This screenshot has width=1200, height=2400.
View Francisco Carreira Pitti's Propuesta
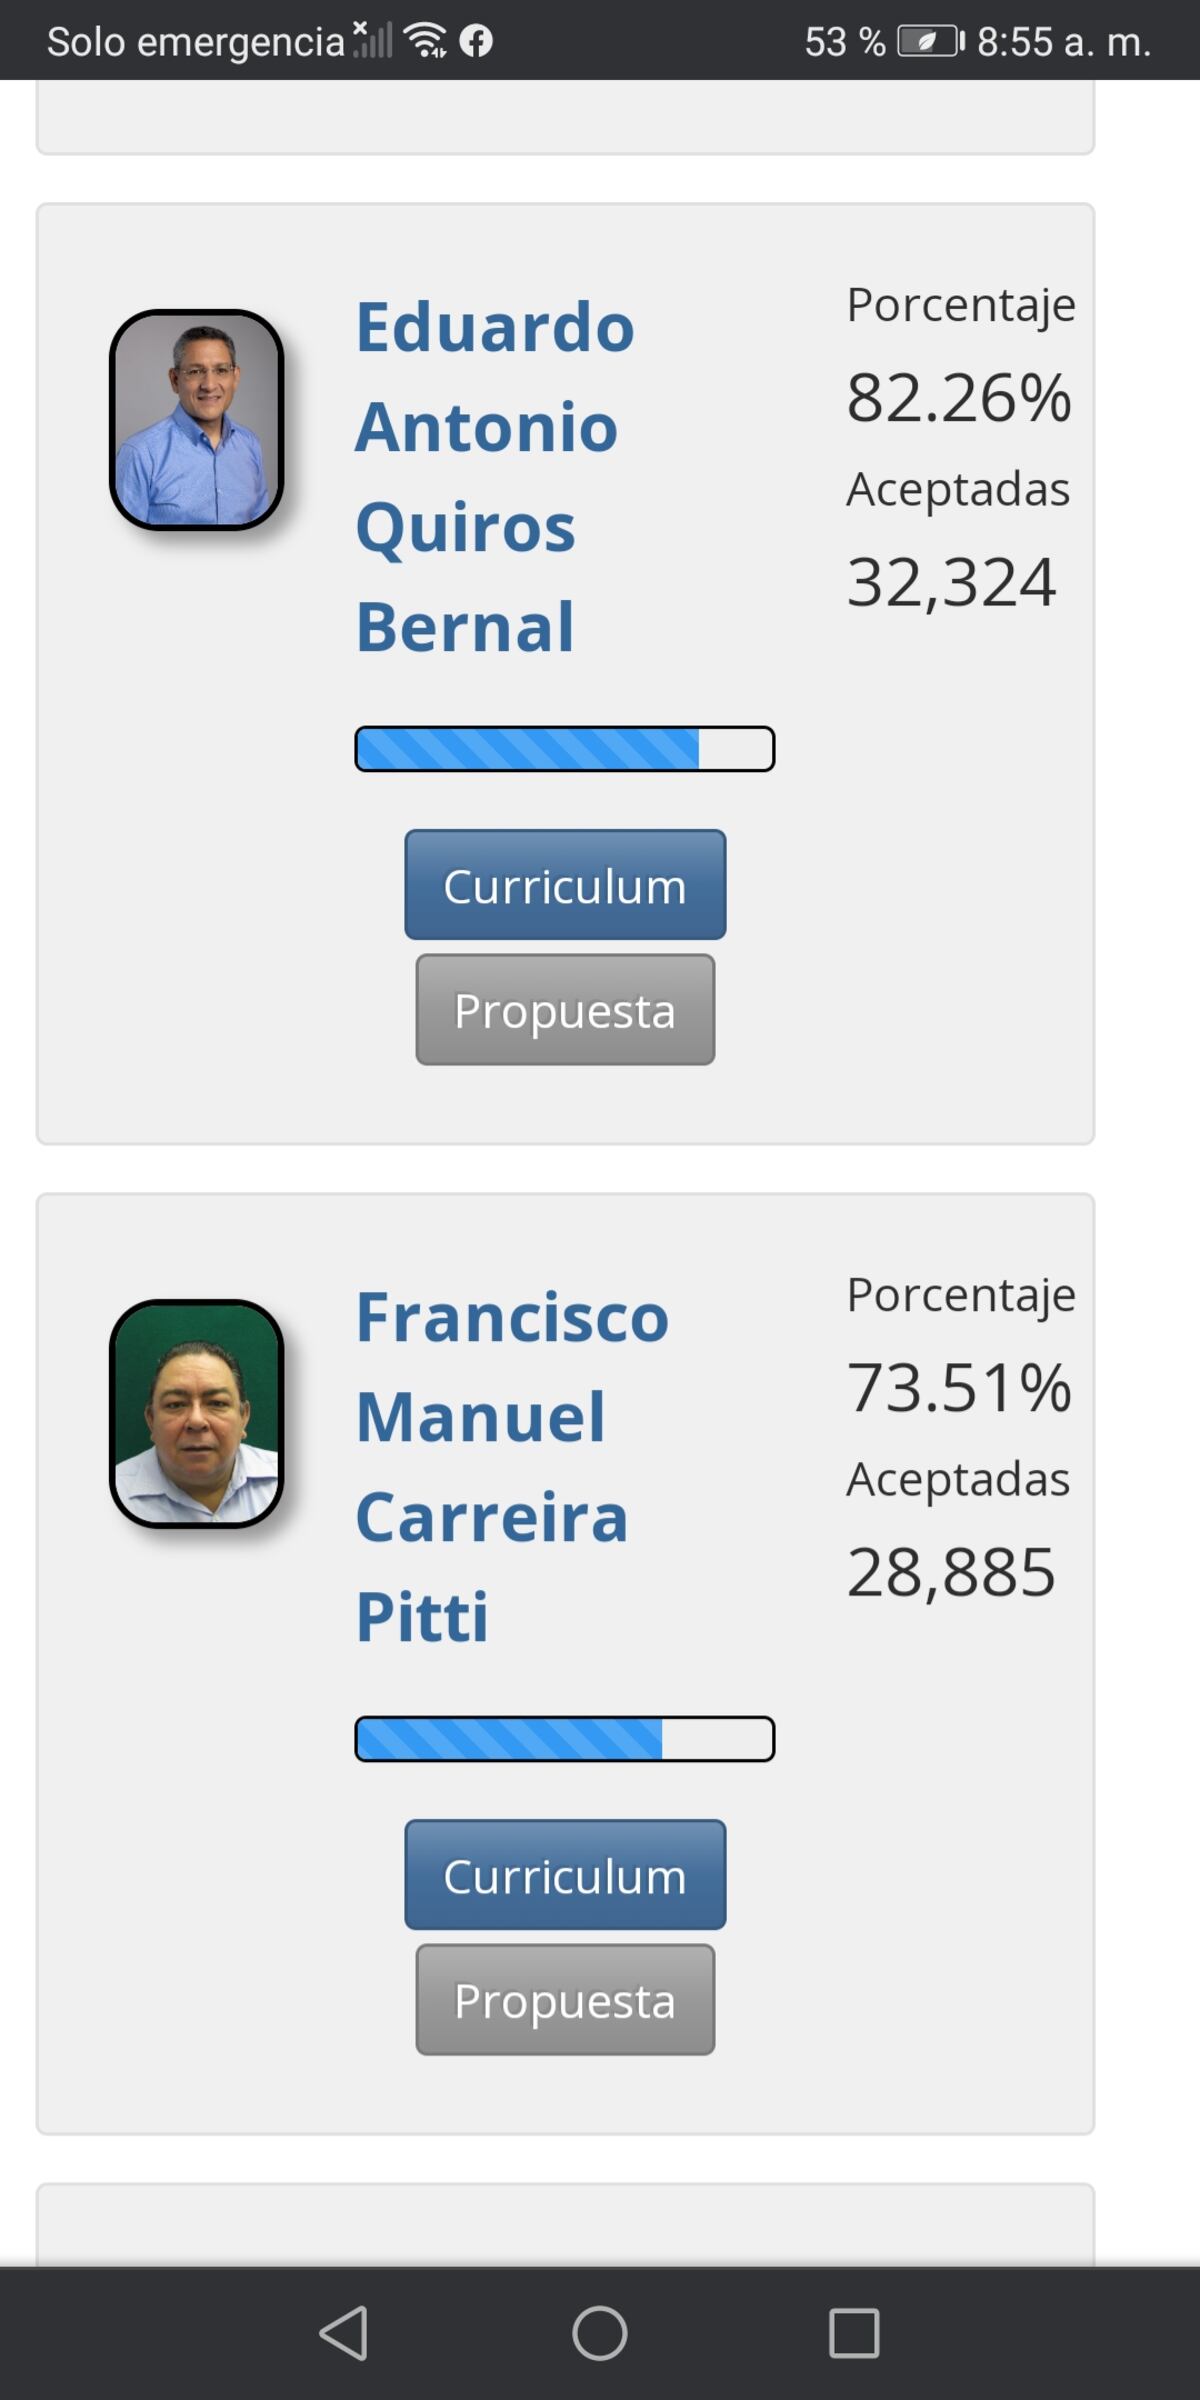point(565,2000)
